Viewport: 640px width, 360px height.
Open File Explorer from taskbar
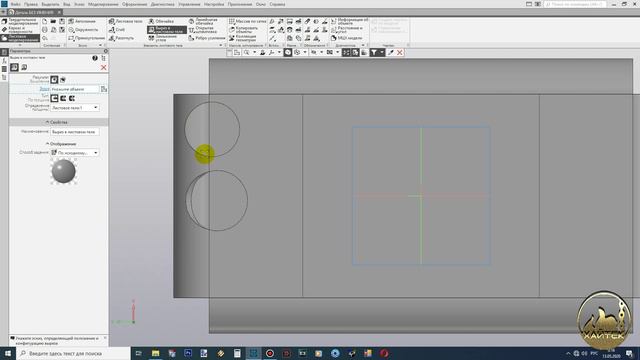click(x=156, y=353)
